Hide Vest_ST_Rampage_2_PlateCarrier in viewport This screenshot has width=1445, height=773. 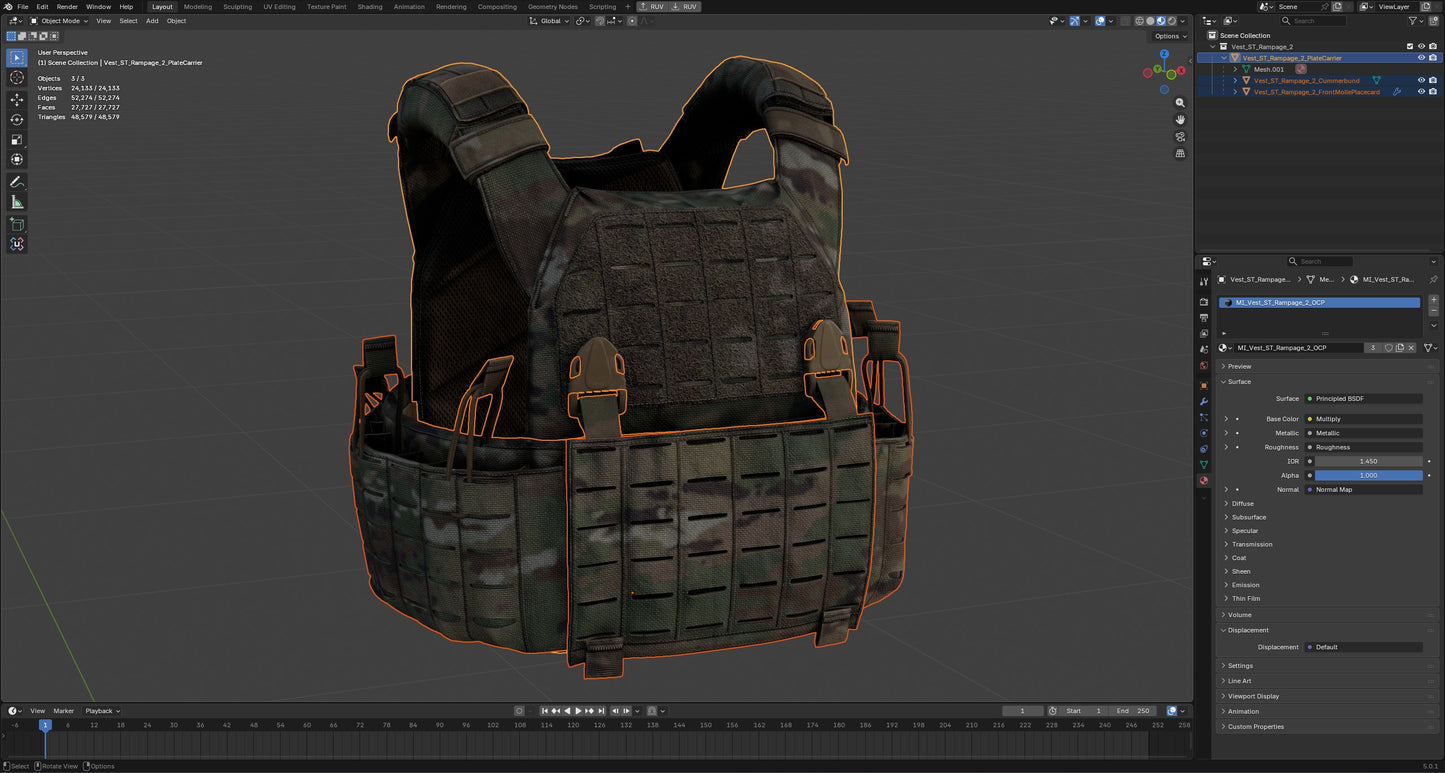pyautogui.click(x=1421, y=58)
